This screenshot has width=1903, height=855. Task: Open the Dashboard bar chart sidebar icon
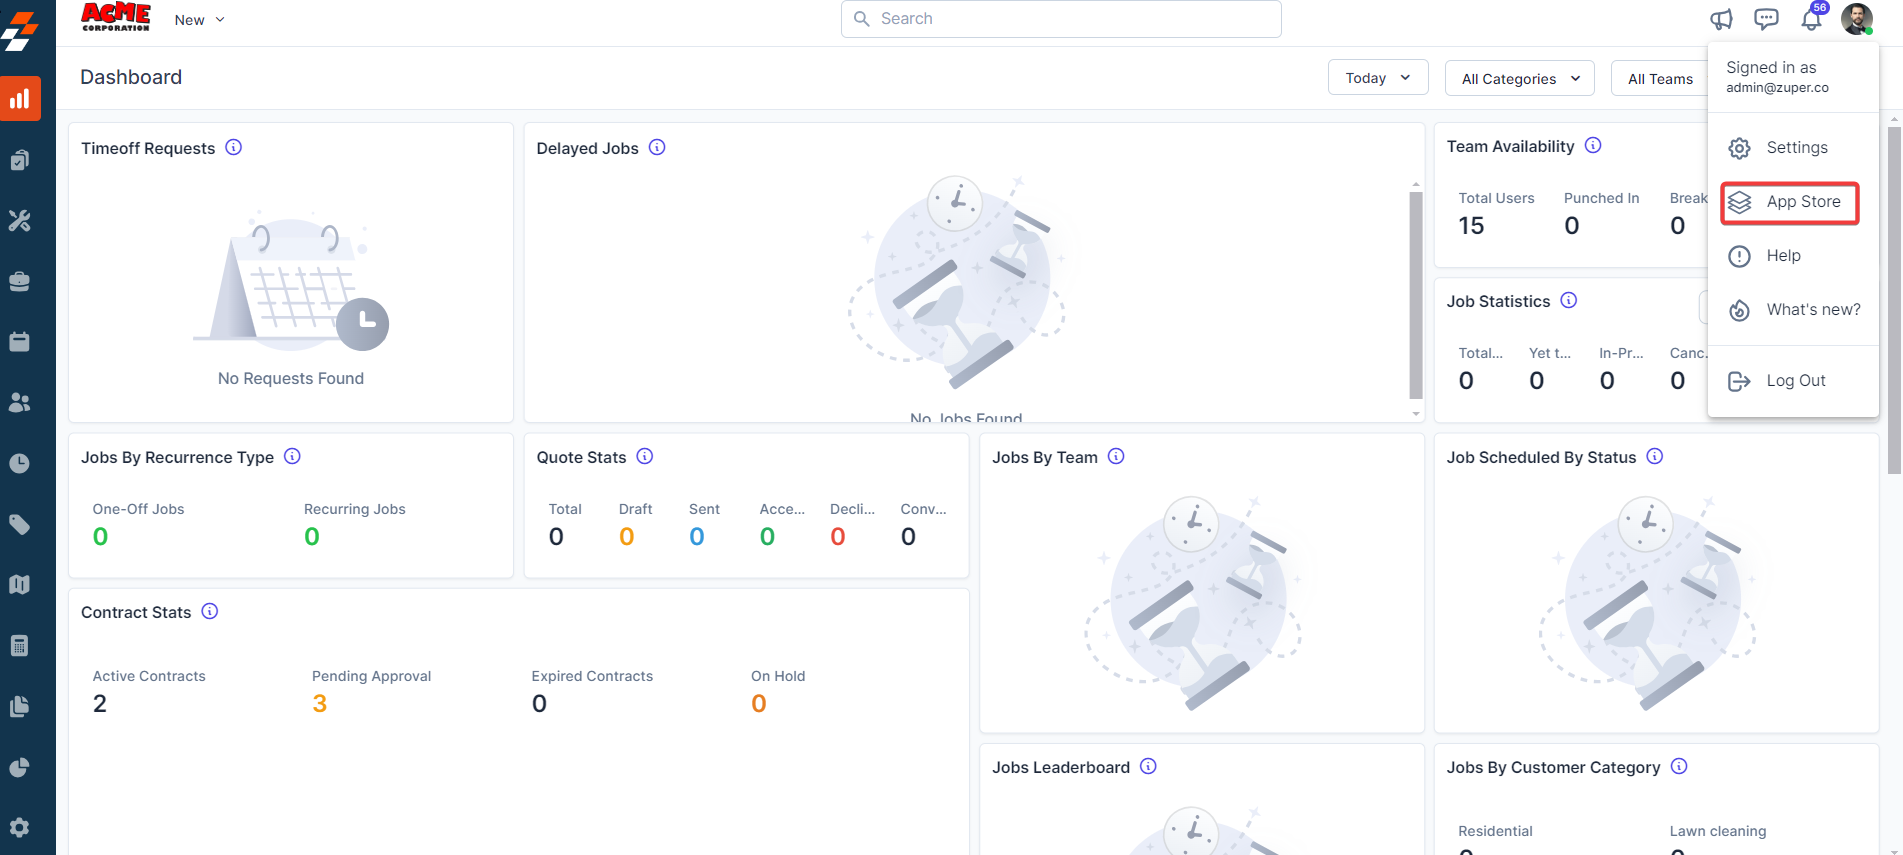tap(20, 99)
